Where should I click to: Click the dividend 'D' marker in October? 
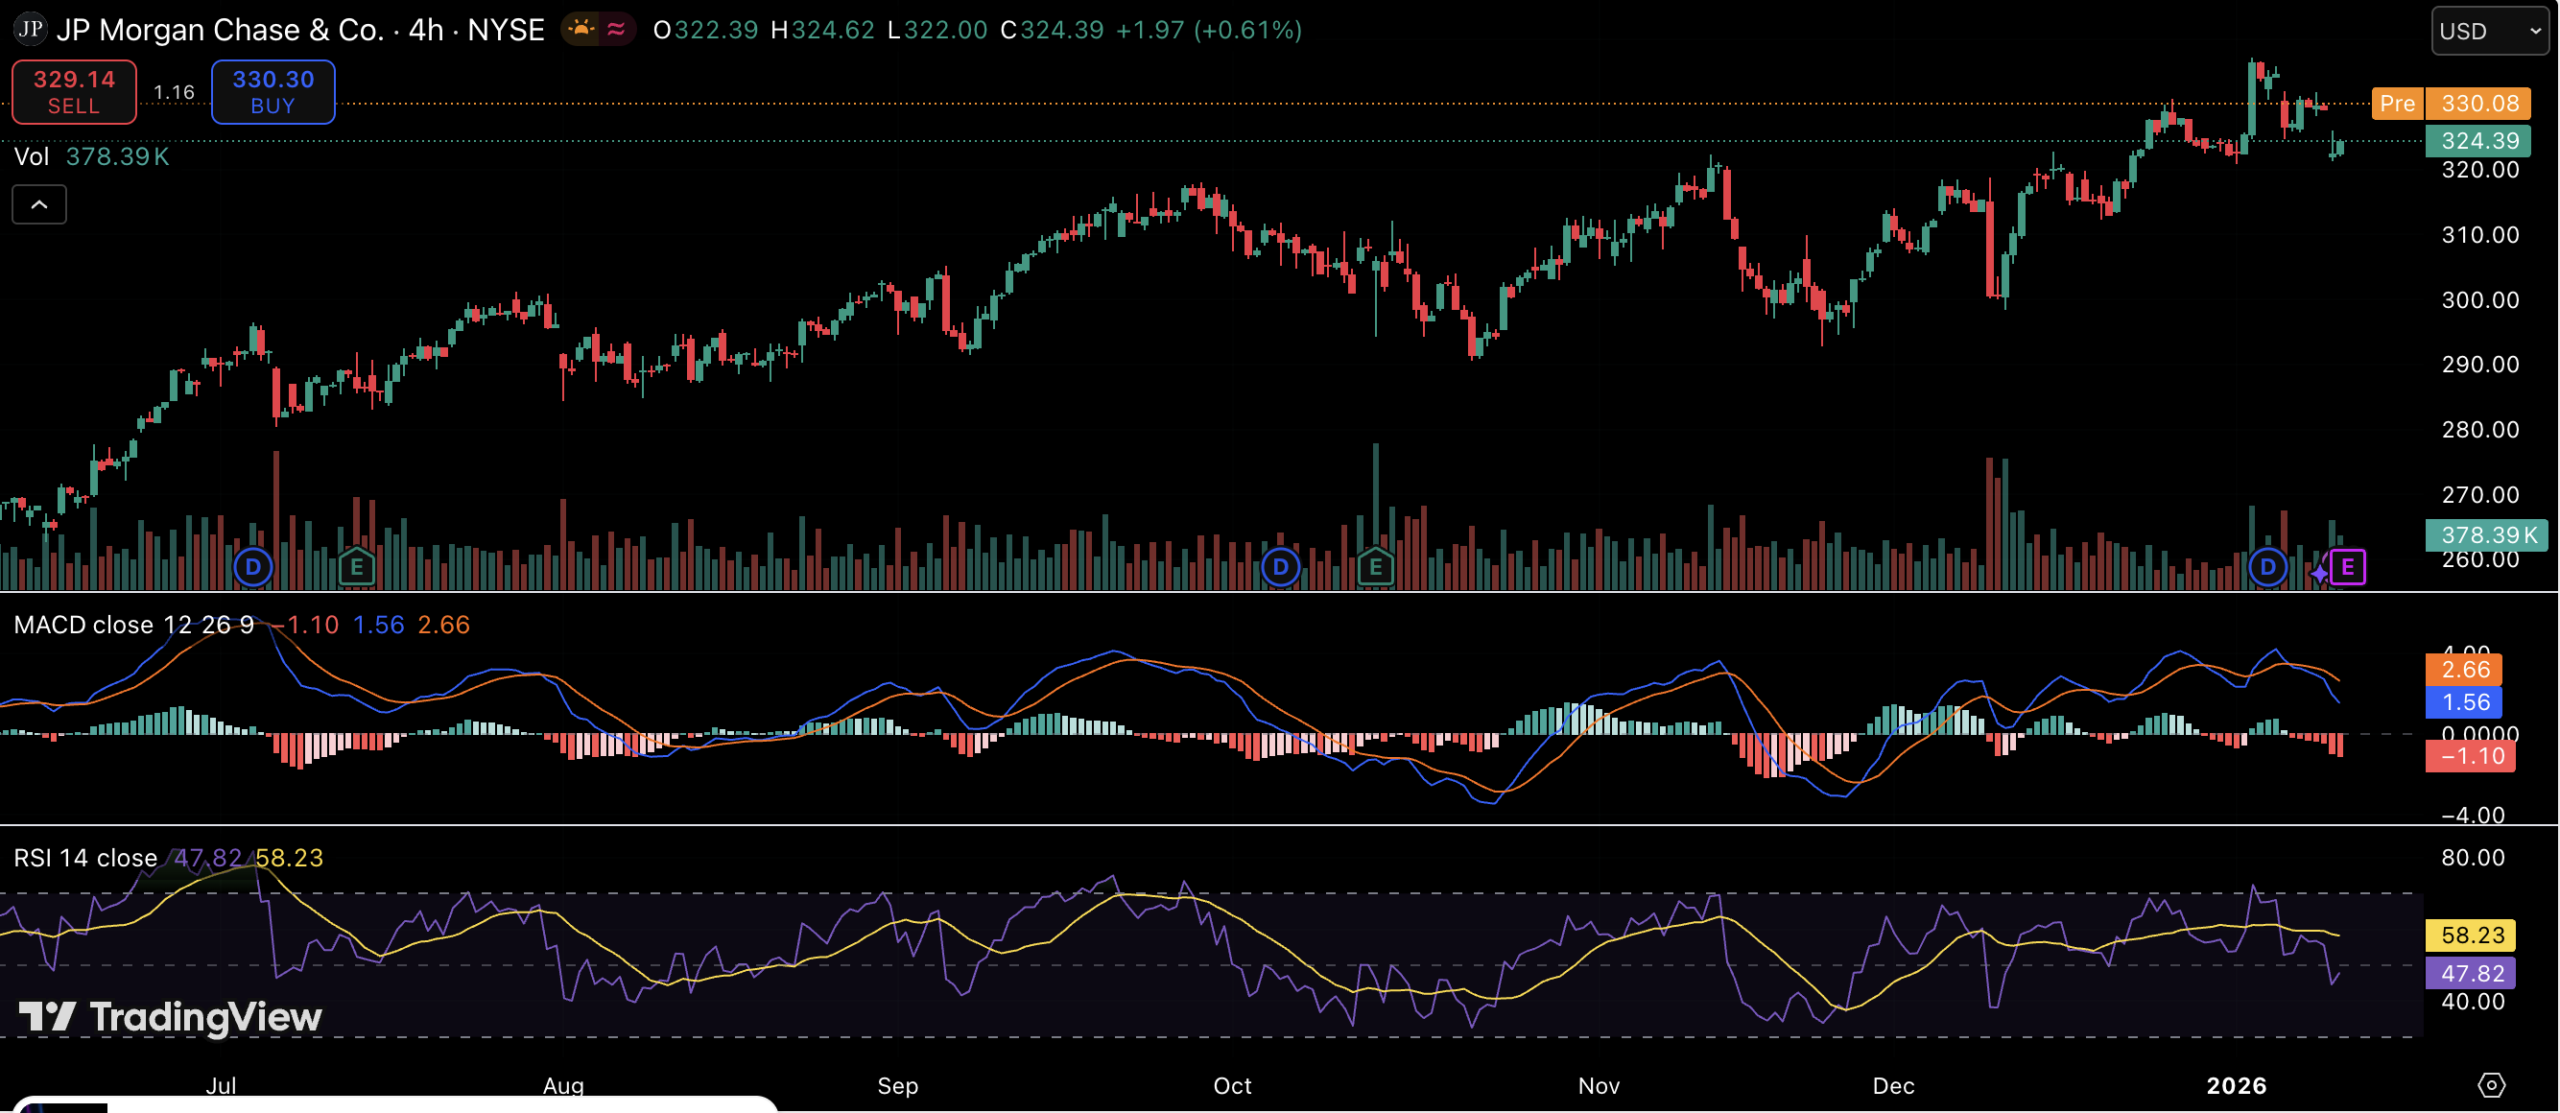tap(1281, 567)
